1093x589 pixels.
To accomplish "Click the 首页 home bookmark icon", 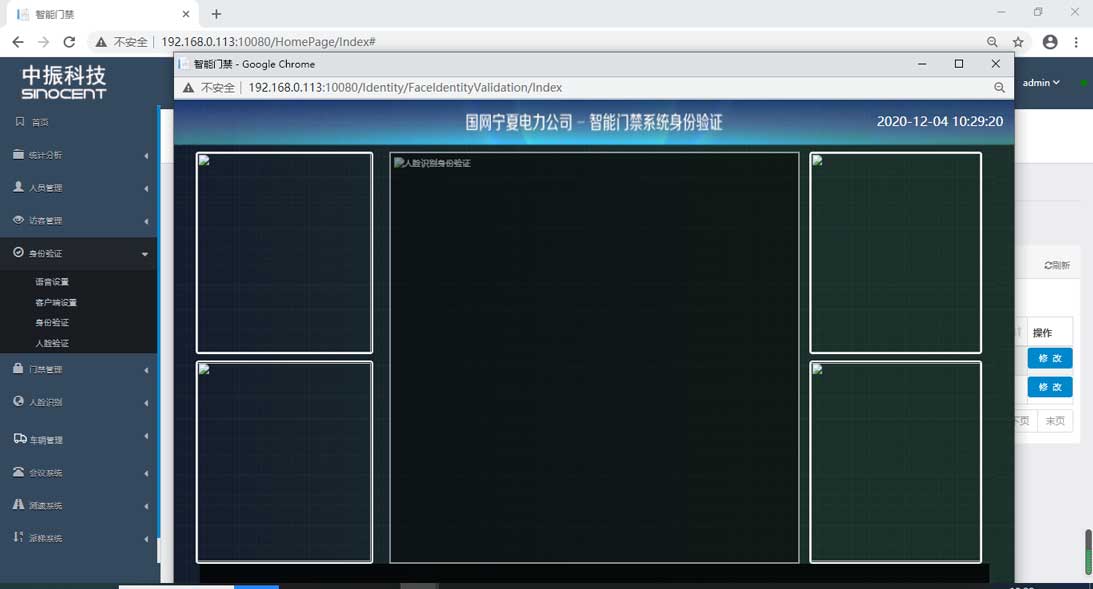I will pyautogui.click(x=19, y=122).
